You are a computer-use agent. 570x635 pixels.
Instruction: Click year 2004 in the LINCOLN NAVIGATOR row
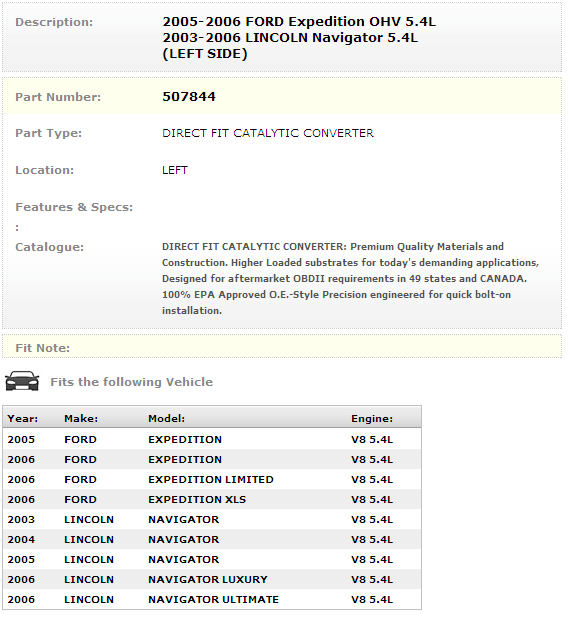point(21,539)
